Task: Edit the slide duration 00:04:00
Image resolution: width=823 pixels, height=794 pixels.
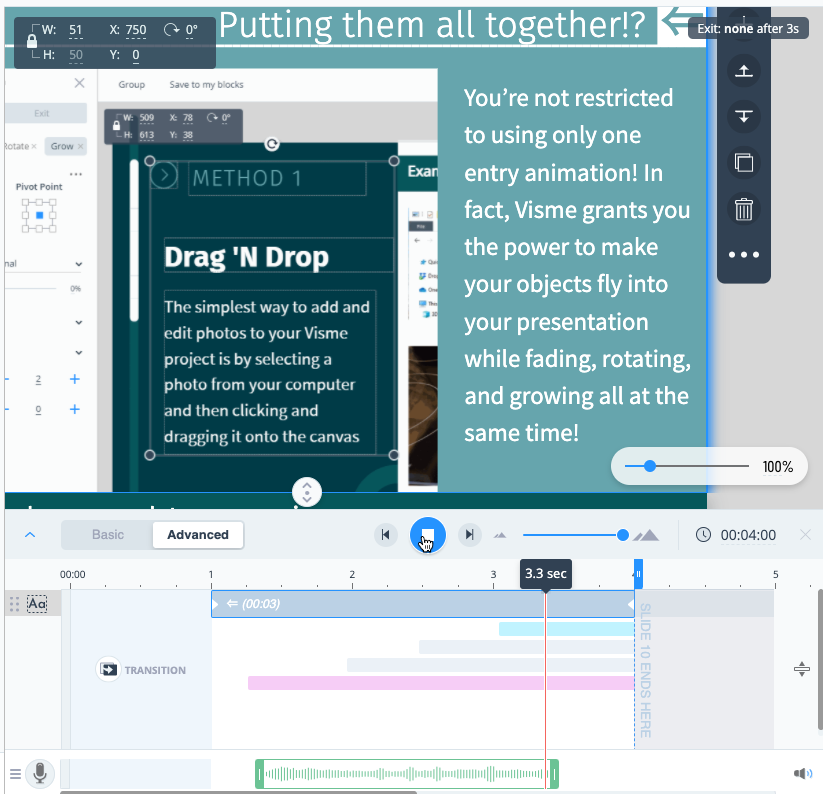Action: coord(748,535)
